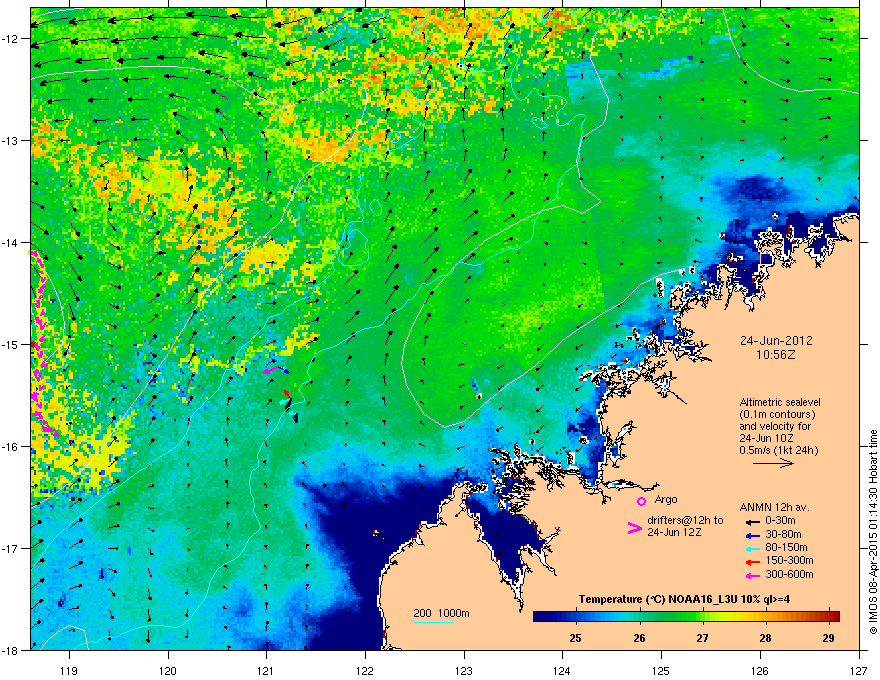Click the '10:56Z' time text
The width and height of the screenshot is (880, 680).
point(776,355)
